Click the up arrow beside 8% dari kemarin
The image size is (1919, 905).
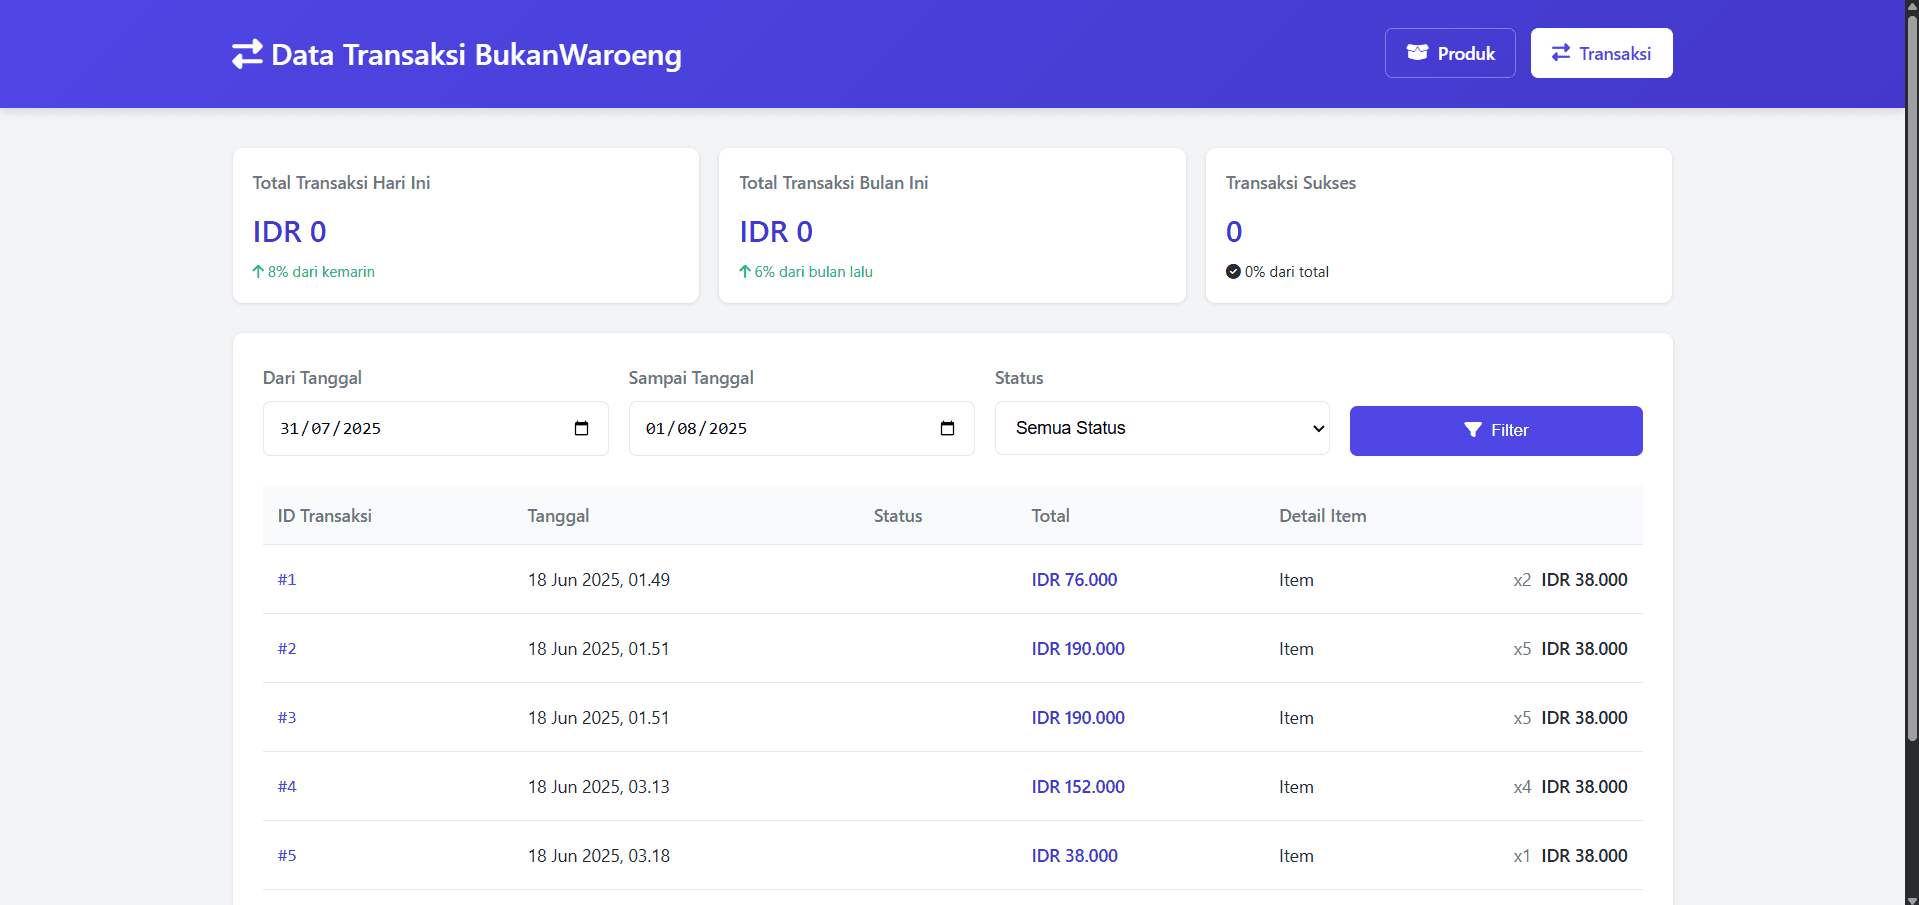(x=258, y=272)
